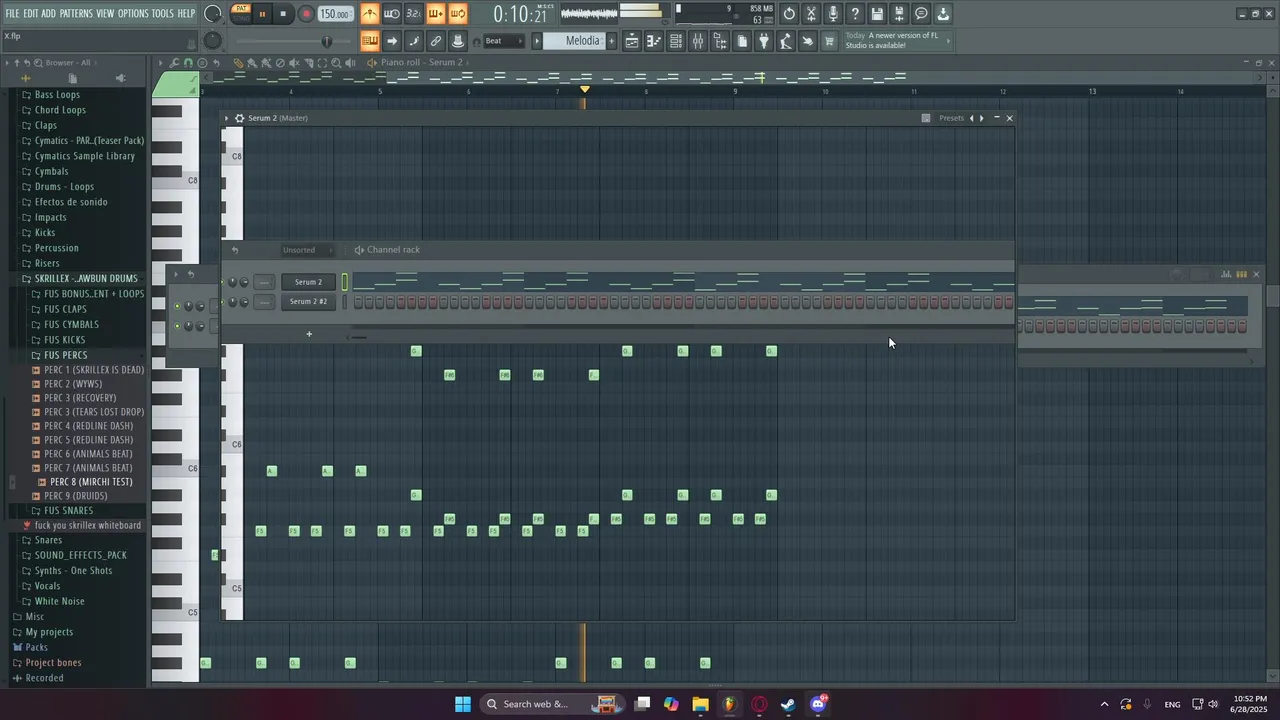Select the piano roll pencil draw tool
The image size is (1280, 720).
tap(239, 63)
